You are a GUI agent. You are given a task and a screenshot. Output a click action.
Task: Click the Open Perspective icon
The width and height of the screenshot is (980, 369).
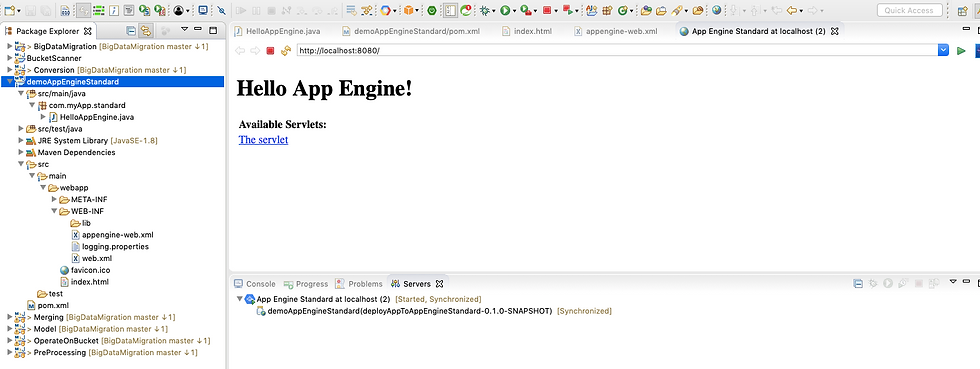(963, 11)
